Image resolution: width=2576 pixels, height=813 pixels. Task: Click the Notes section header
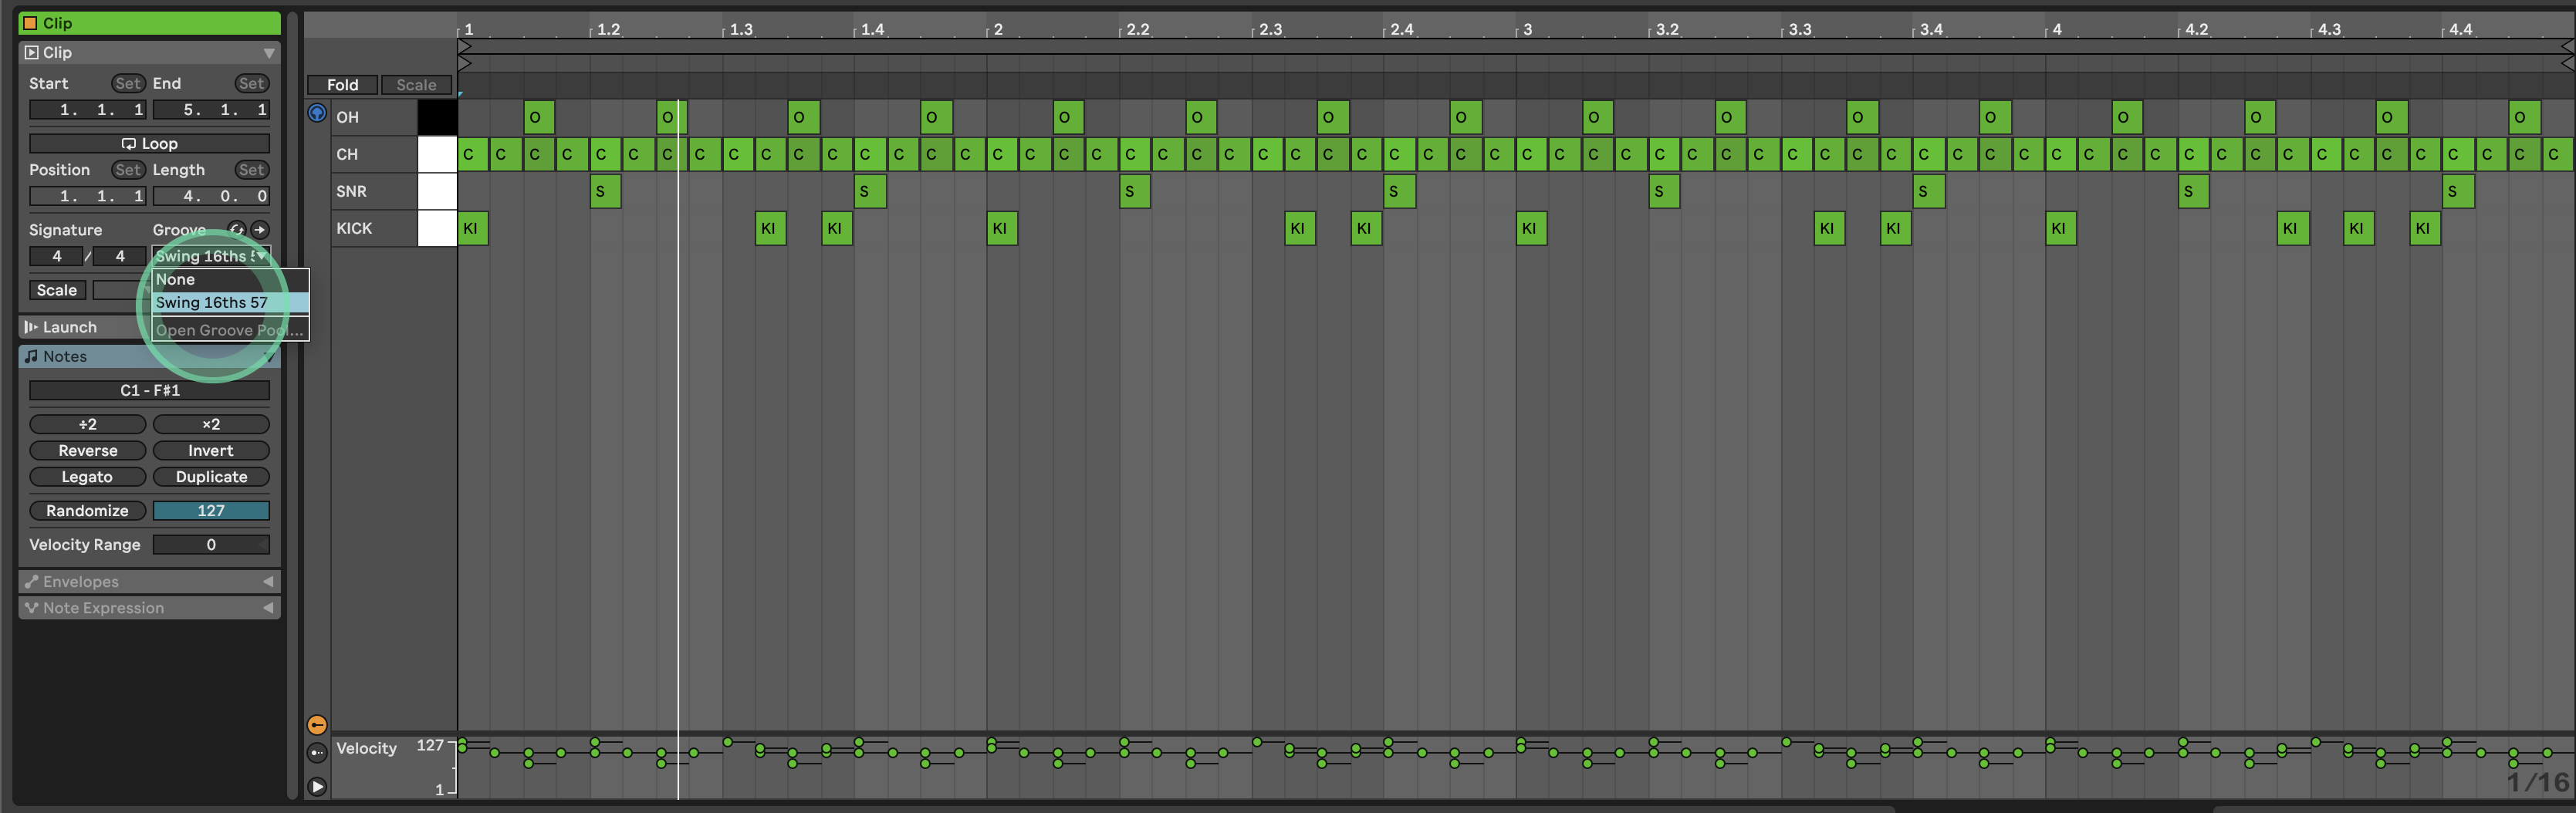coord(149,357)
